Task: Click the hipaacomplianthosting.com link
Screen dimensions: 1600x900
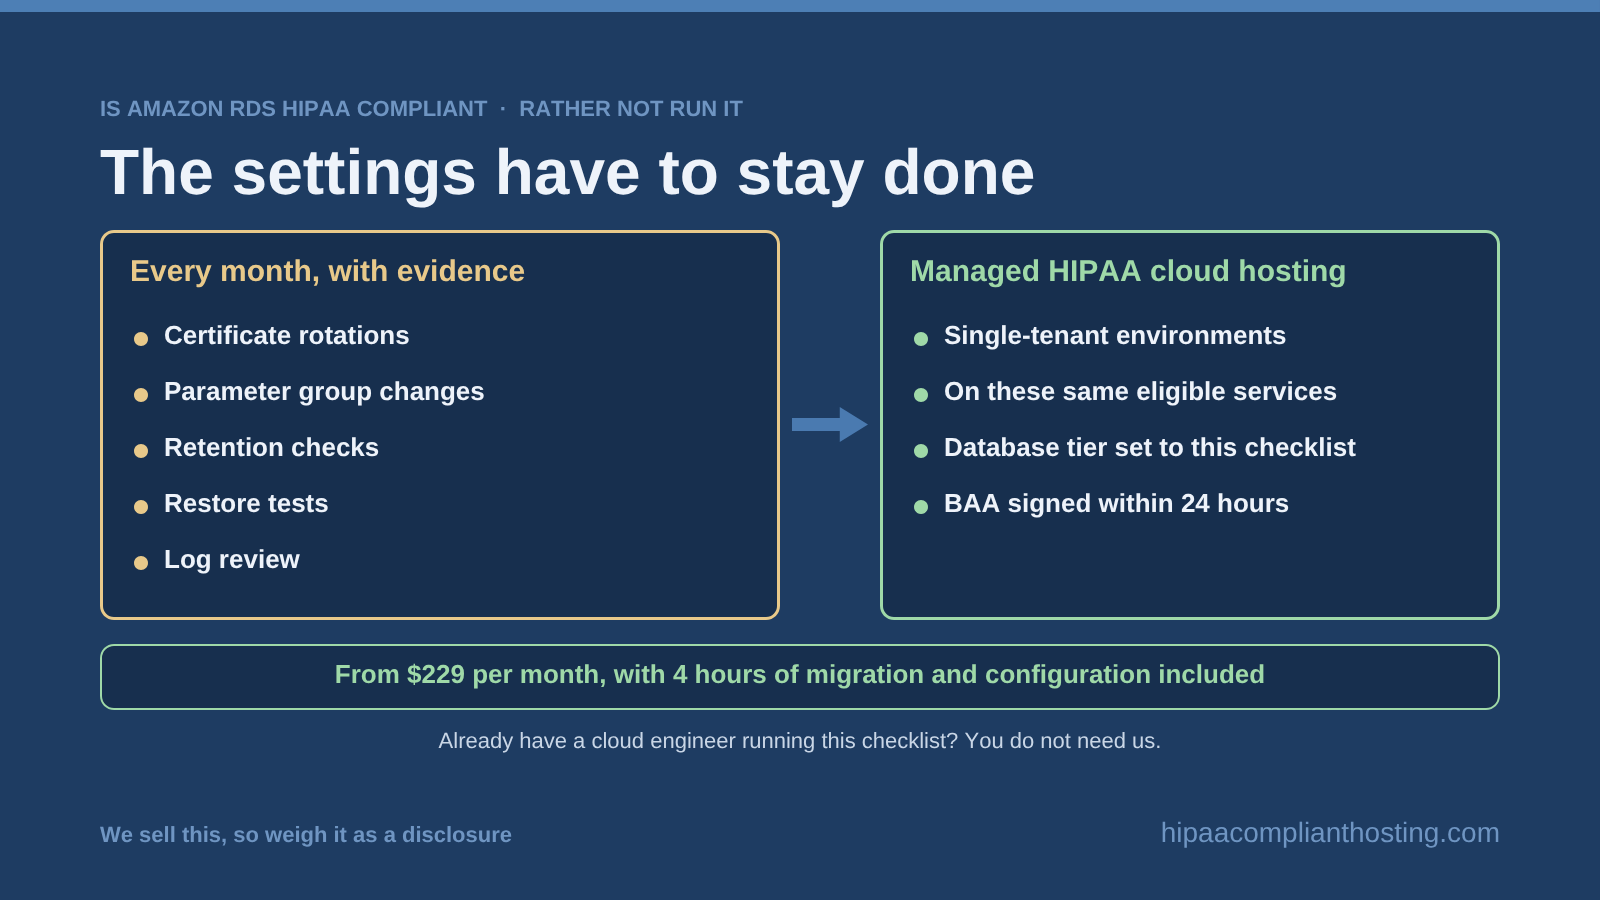Action: [x=1330, y=833]
